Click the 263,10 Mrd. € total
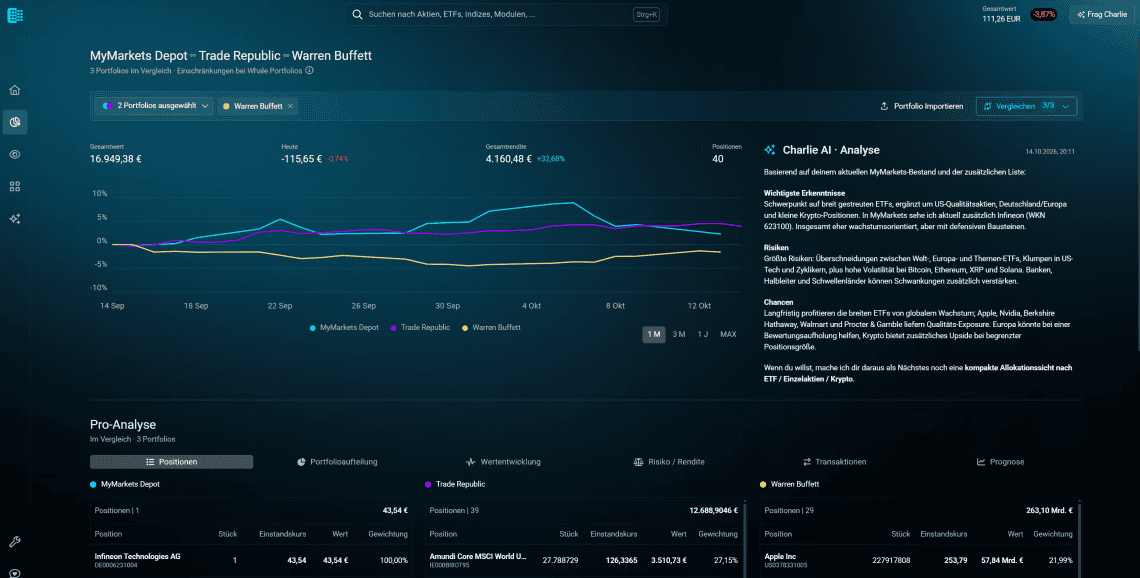This screenshot has width=1140, height=578. point(1049,510)
